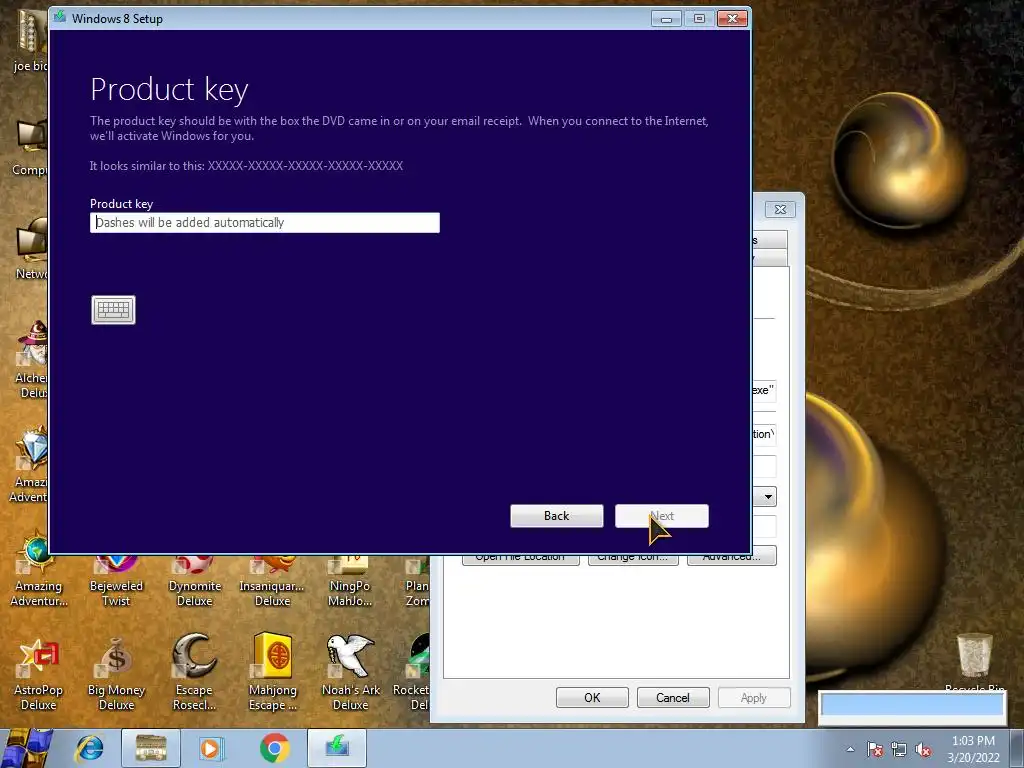Screen dimensions: 1024x768
Task: Click the Apply button in properties dialog
Action: [754, 697]
